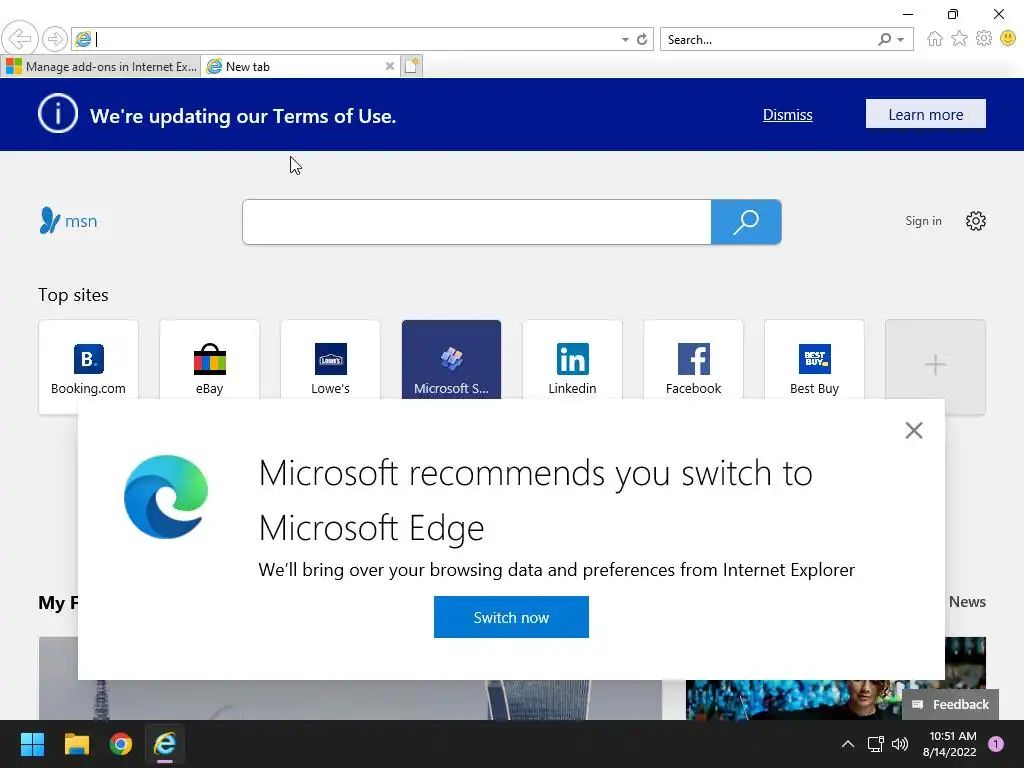Close the New tab tab

[389, 67]
